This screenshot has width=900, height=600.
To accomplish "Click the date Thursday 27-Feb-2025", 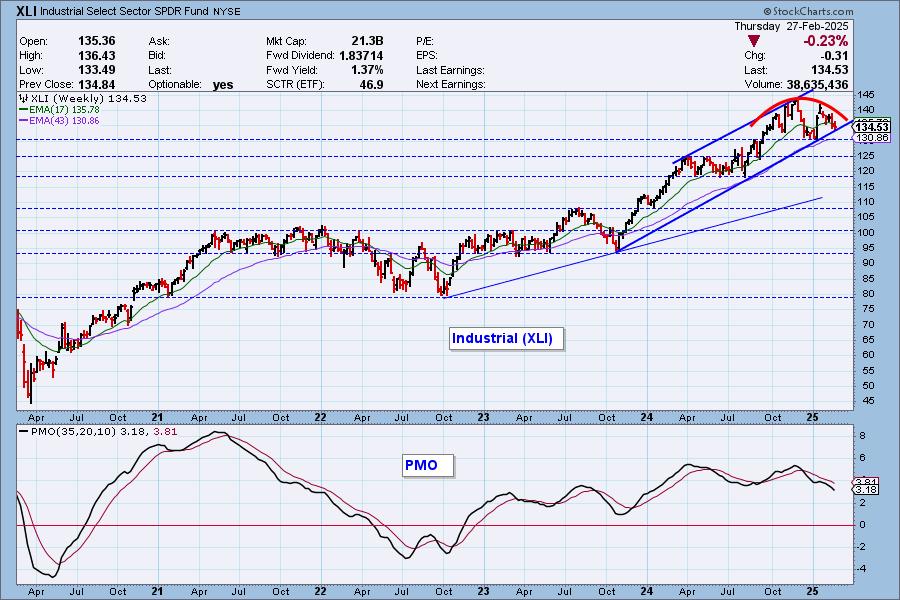I will (x=791, y=26).
